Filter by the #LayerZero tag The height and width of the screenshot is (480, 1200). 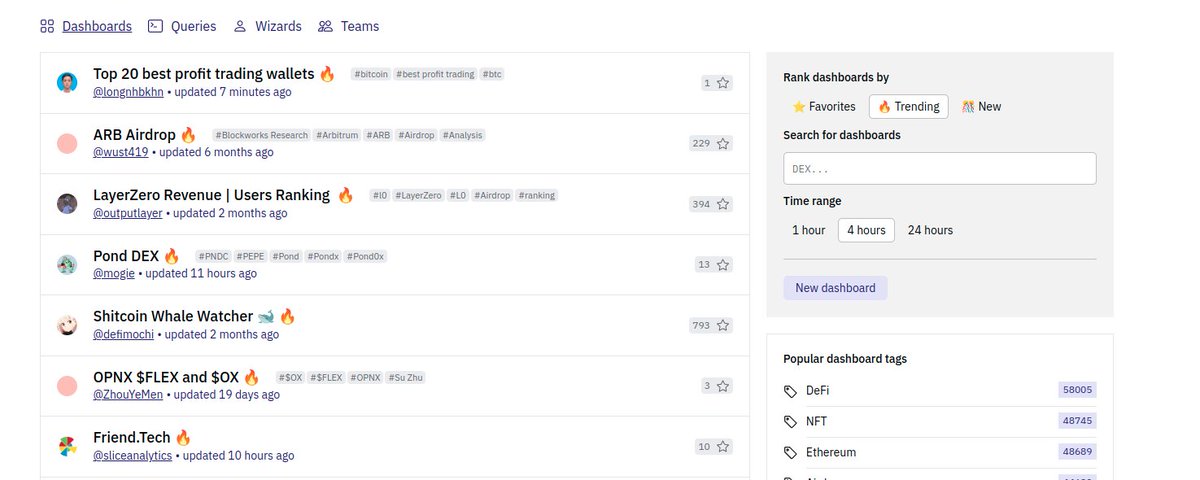coord(418,195)
